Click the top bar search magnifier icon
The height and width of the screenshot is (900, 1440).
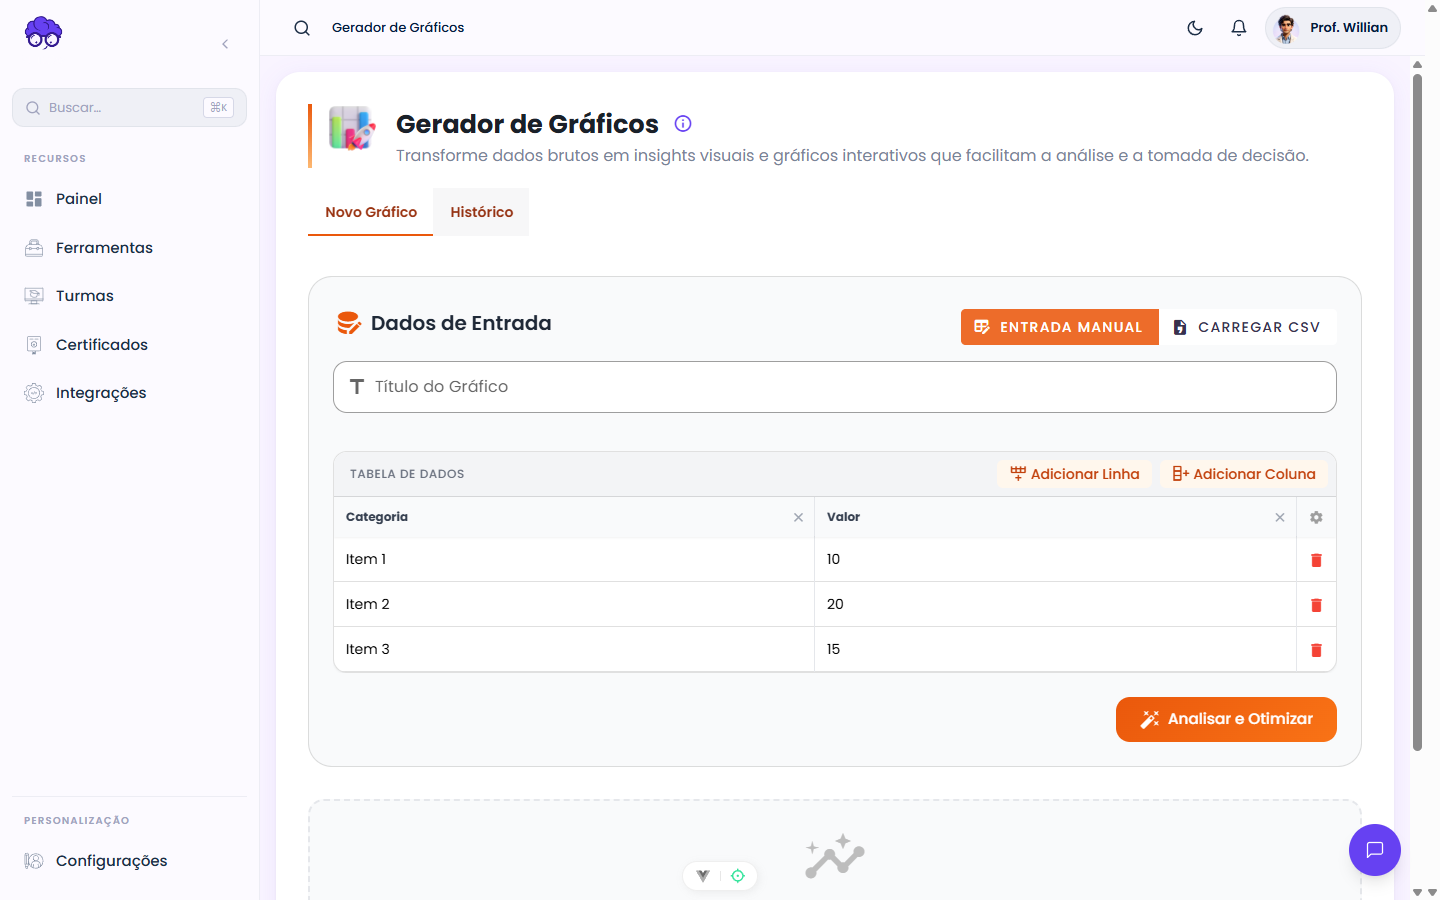coord(302,28)
